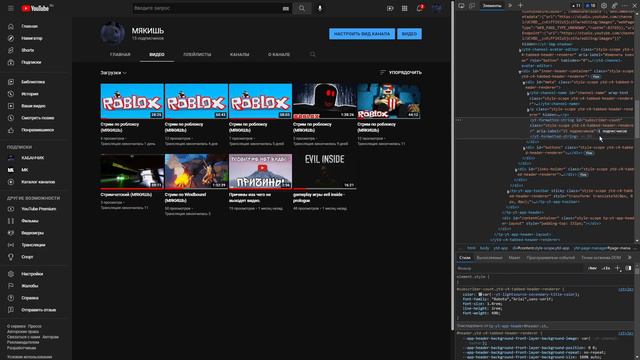The width and height of the screenshot is (640, 360).
Task: Open the ПРИЧИНЫ video thumbnail
Action: pyautogui.click(x=260, y=171)
